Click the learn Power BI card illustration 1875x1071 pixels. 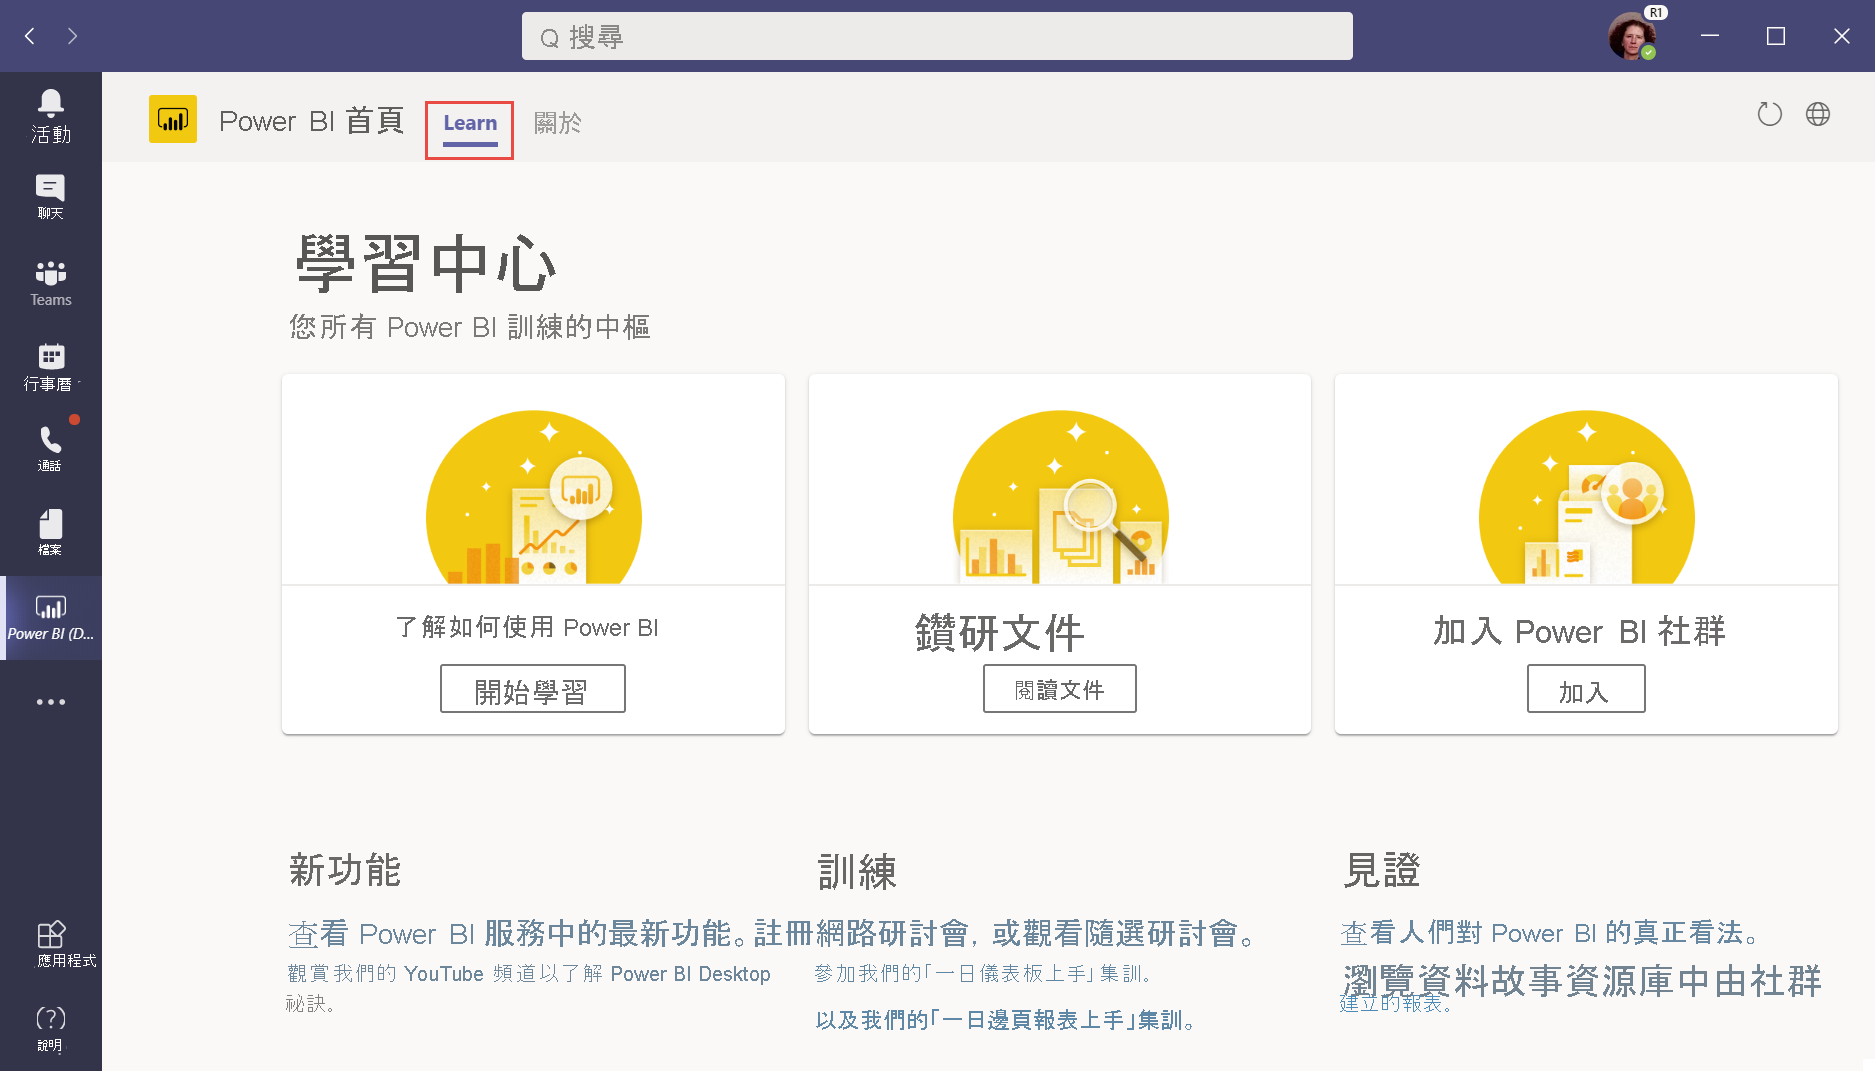pos(534,497)
